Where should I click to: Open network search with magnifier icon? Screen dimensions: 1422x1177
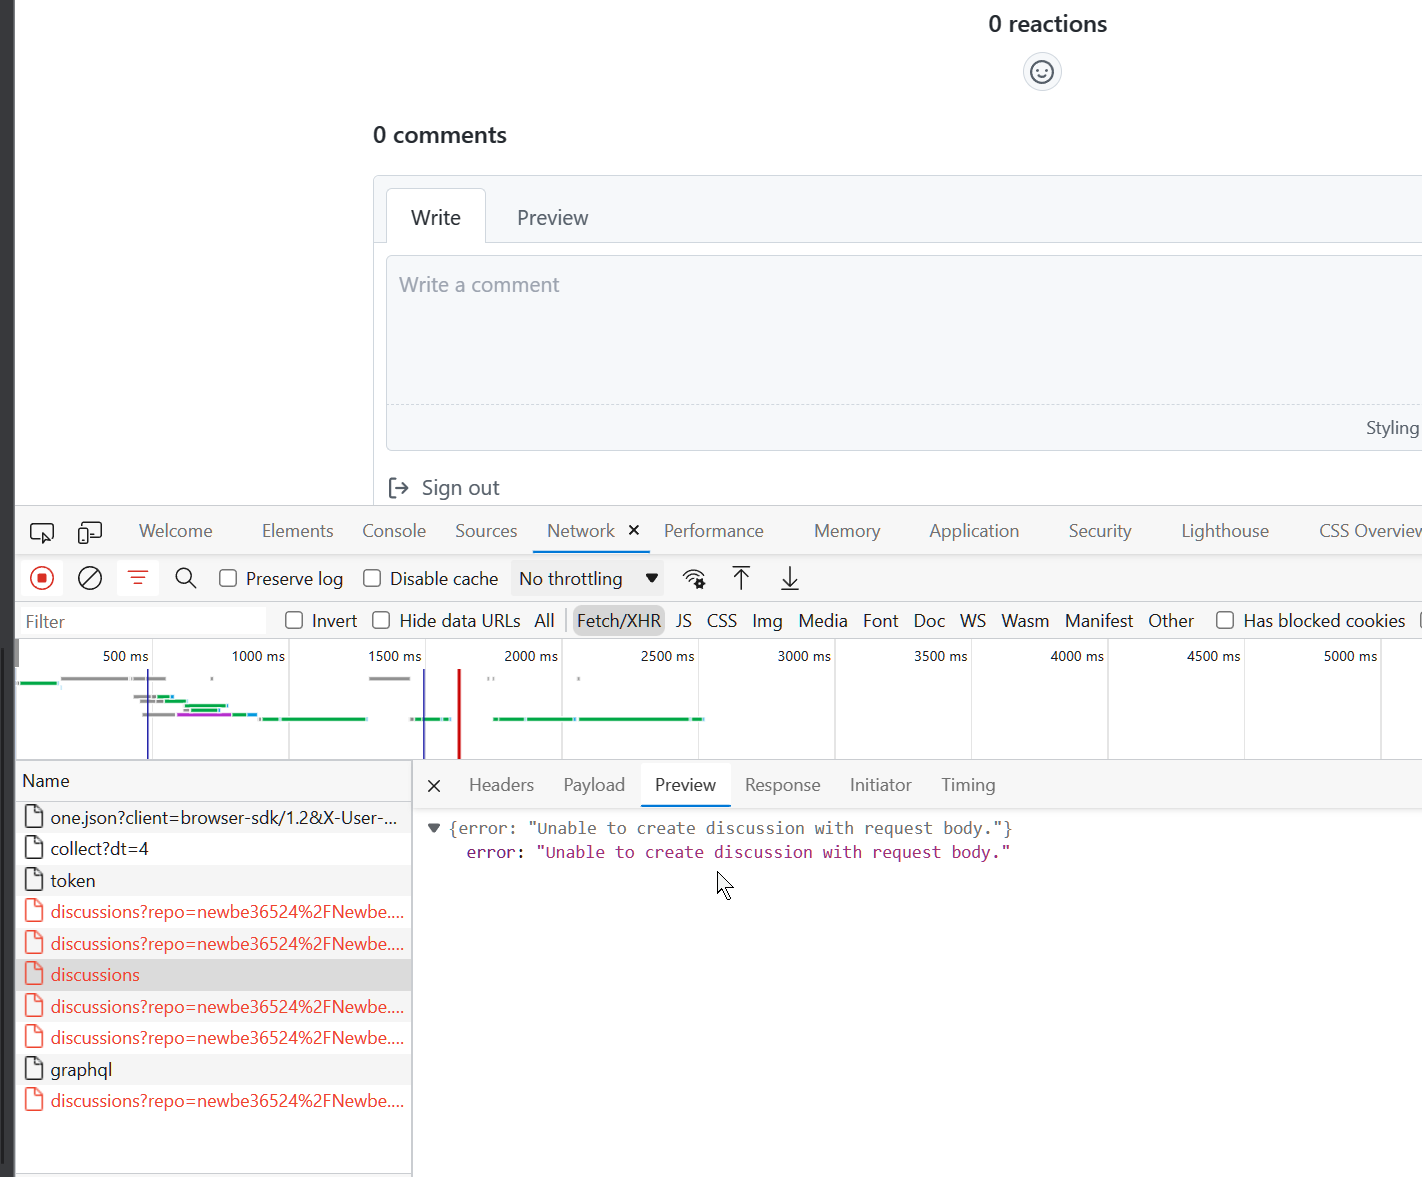click(185, 578)
